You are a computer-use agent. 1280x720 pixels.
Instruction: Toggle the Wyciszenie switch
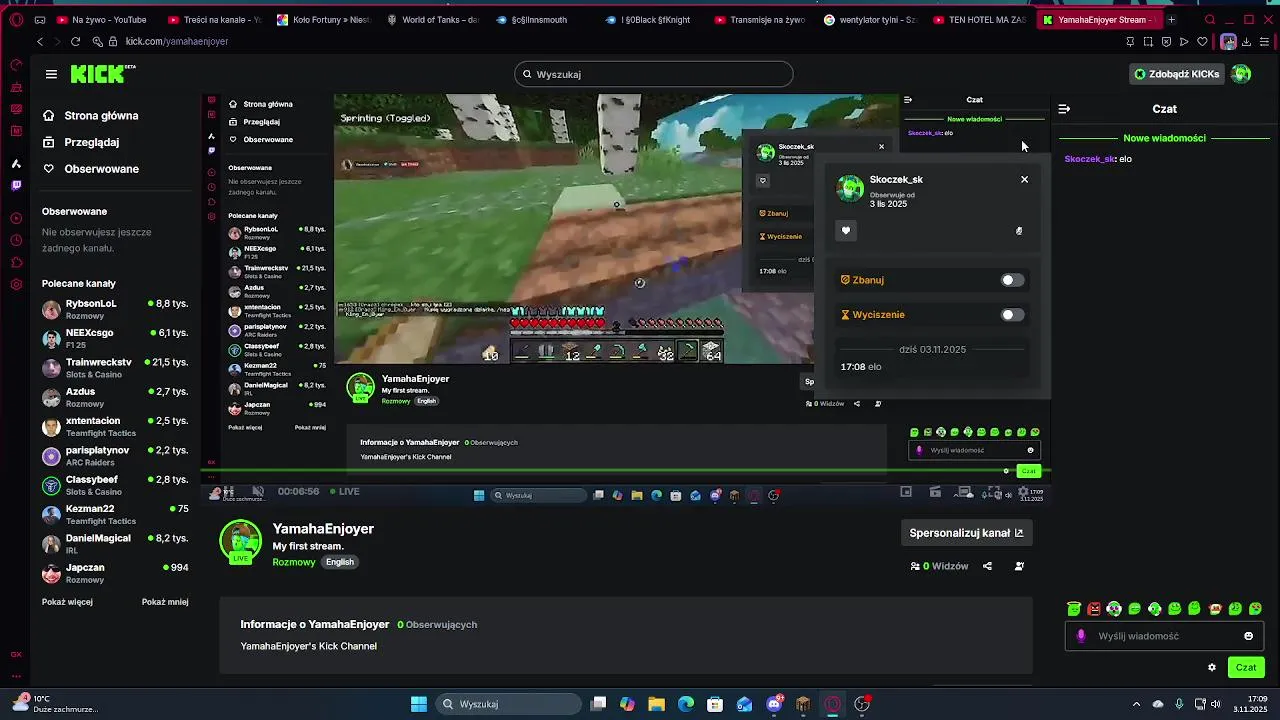1012,315
